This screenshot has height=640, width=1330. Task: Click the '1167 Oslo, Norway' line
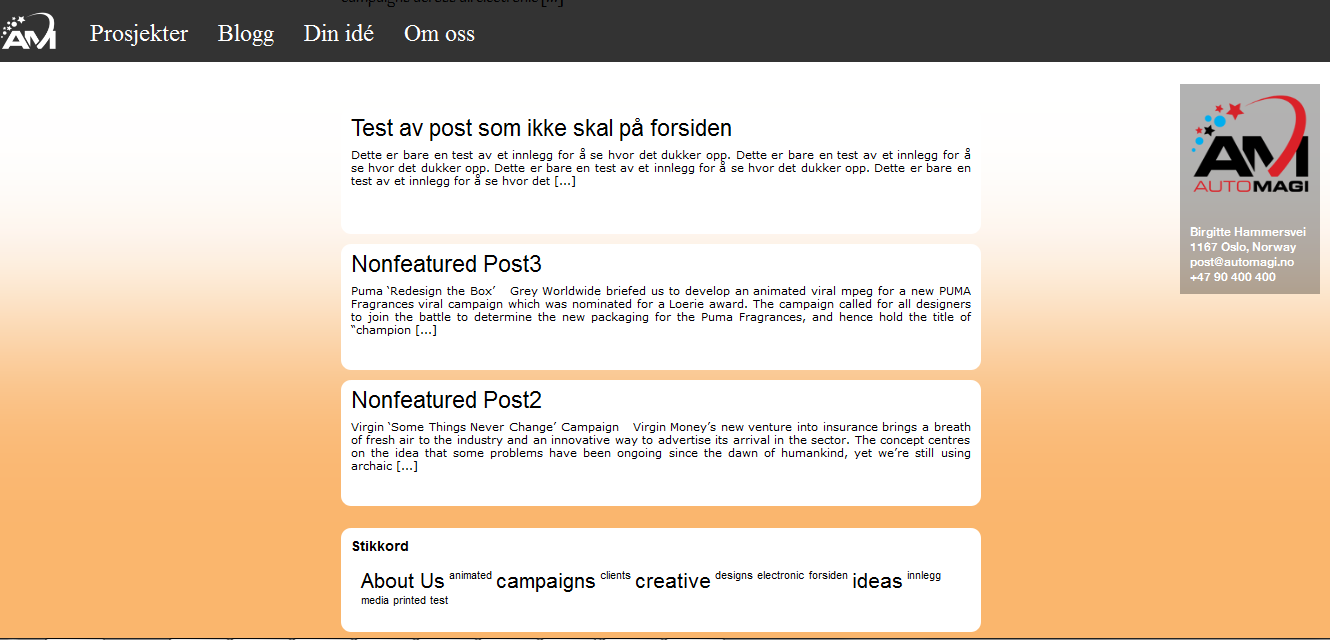[x=1243, y=247]
